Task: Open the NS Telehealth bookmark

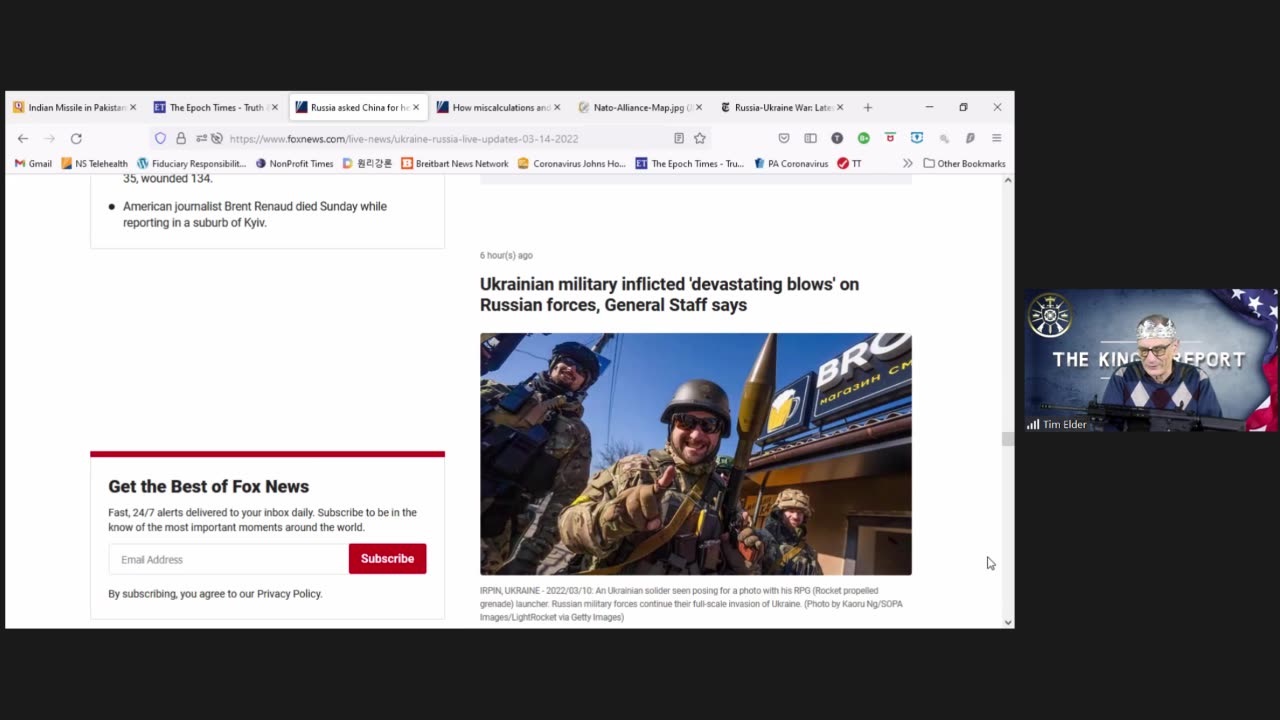Action: tap(94, 164)
